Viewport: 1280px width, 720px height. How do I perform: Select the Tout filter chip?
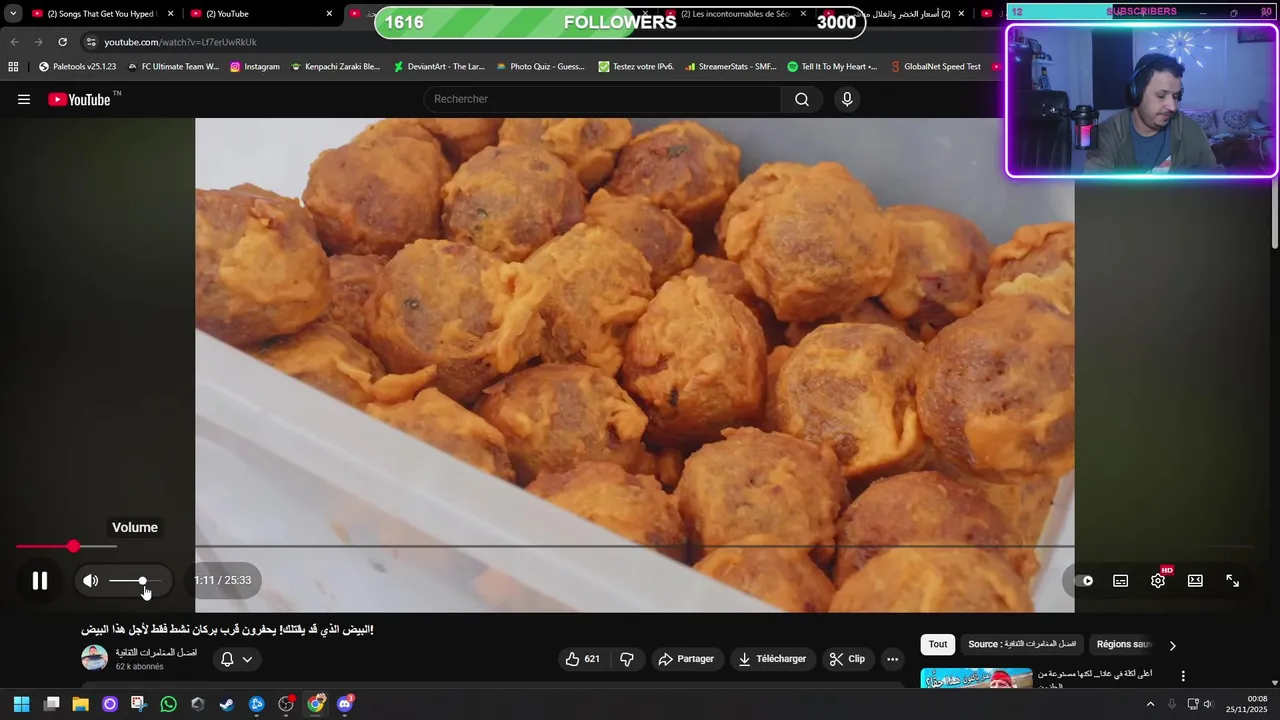(938, 645)
